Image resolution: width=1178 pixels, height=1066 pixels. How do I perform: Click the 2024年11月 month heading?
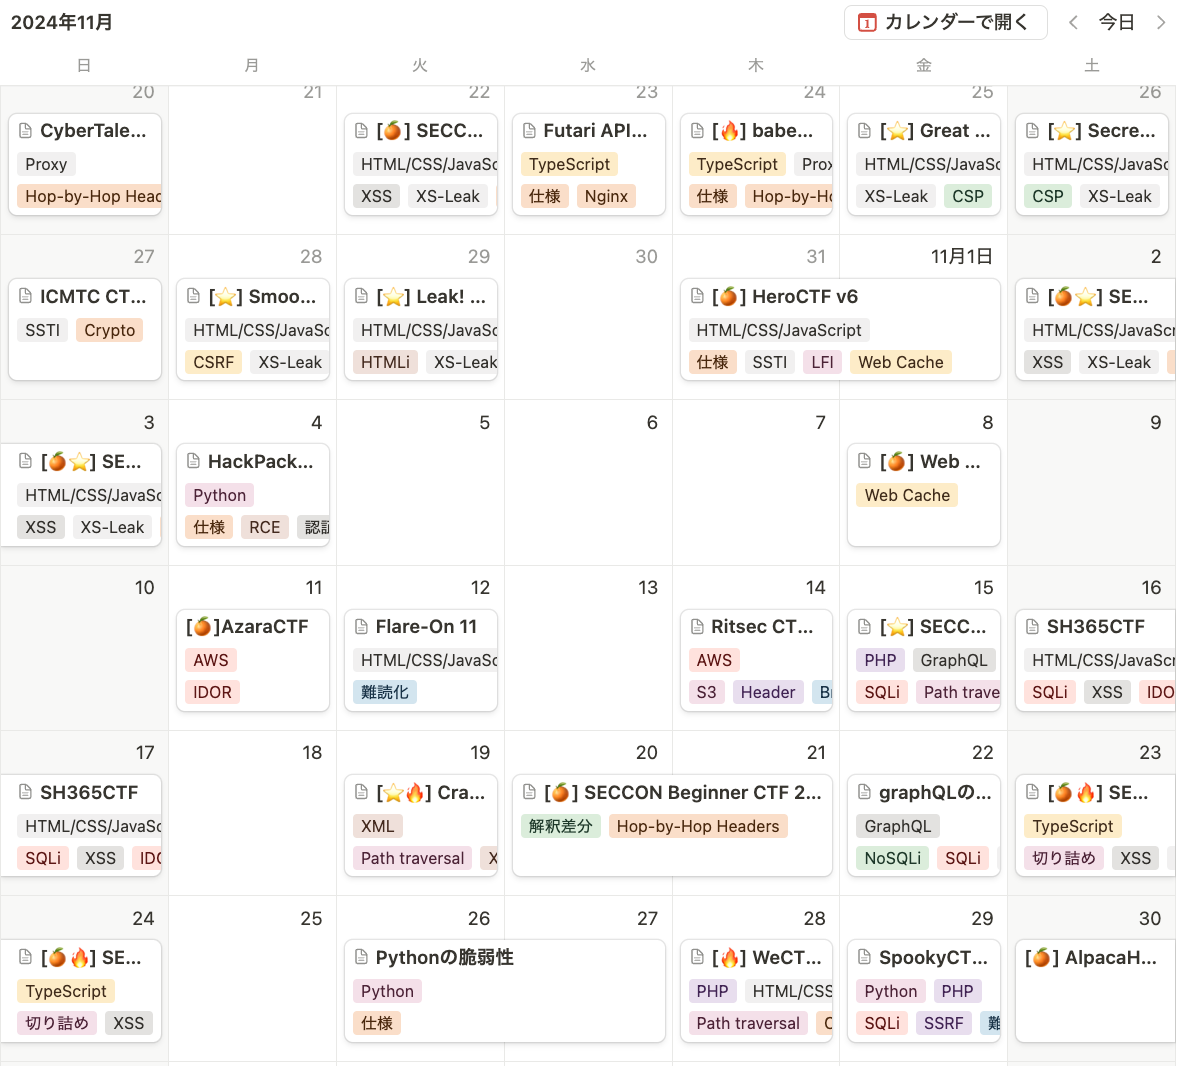[62, 23]
